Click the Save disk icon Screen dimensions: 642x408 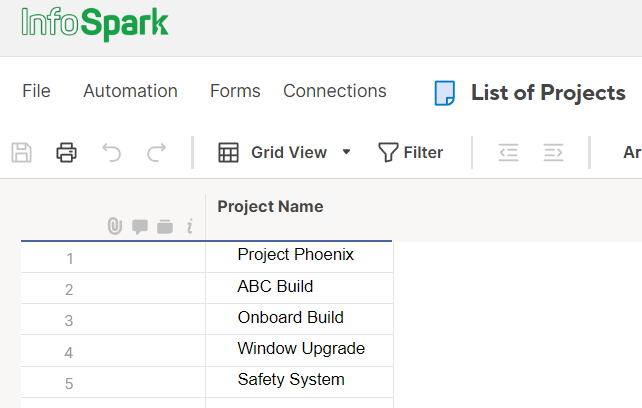[21, 152]
